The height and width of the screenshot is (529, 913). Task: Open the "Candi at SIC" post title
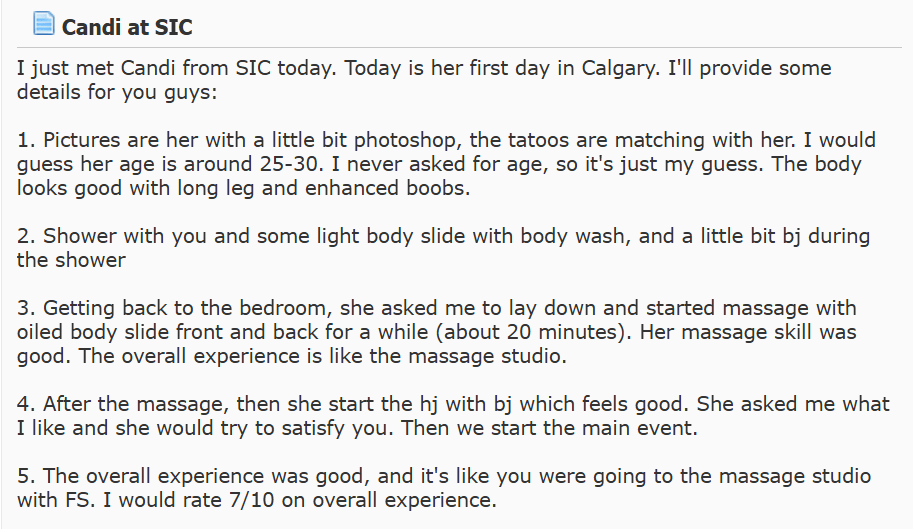pos(129,25)
